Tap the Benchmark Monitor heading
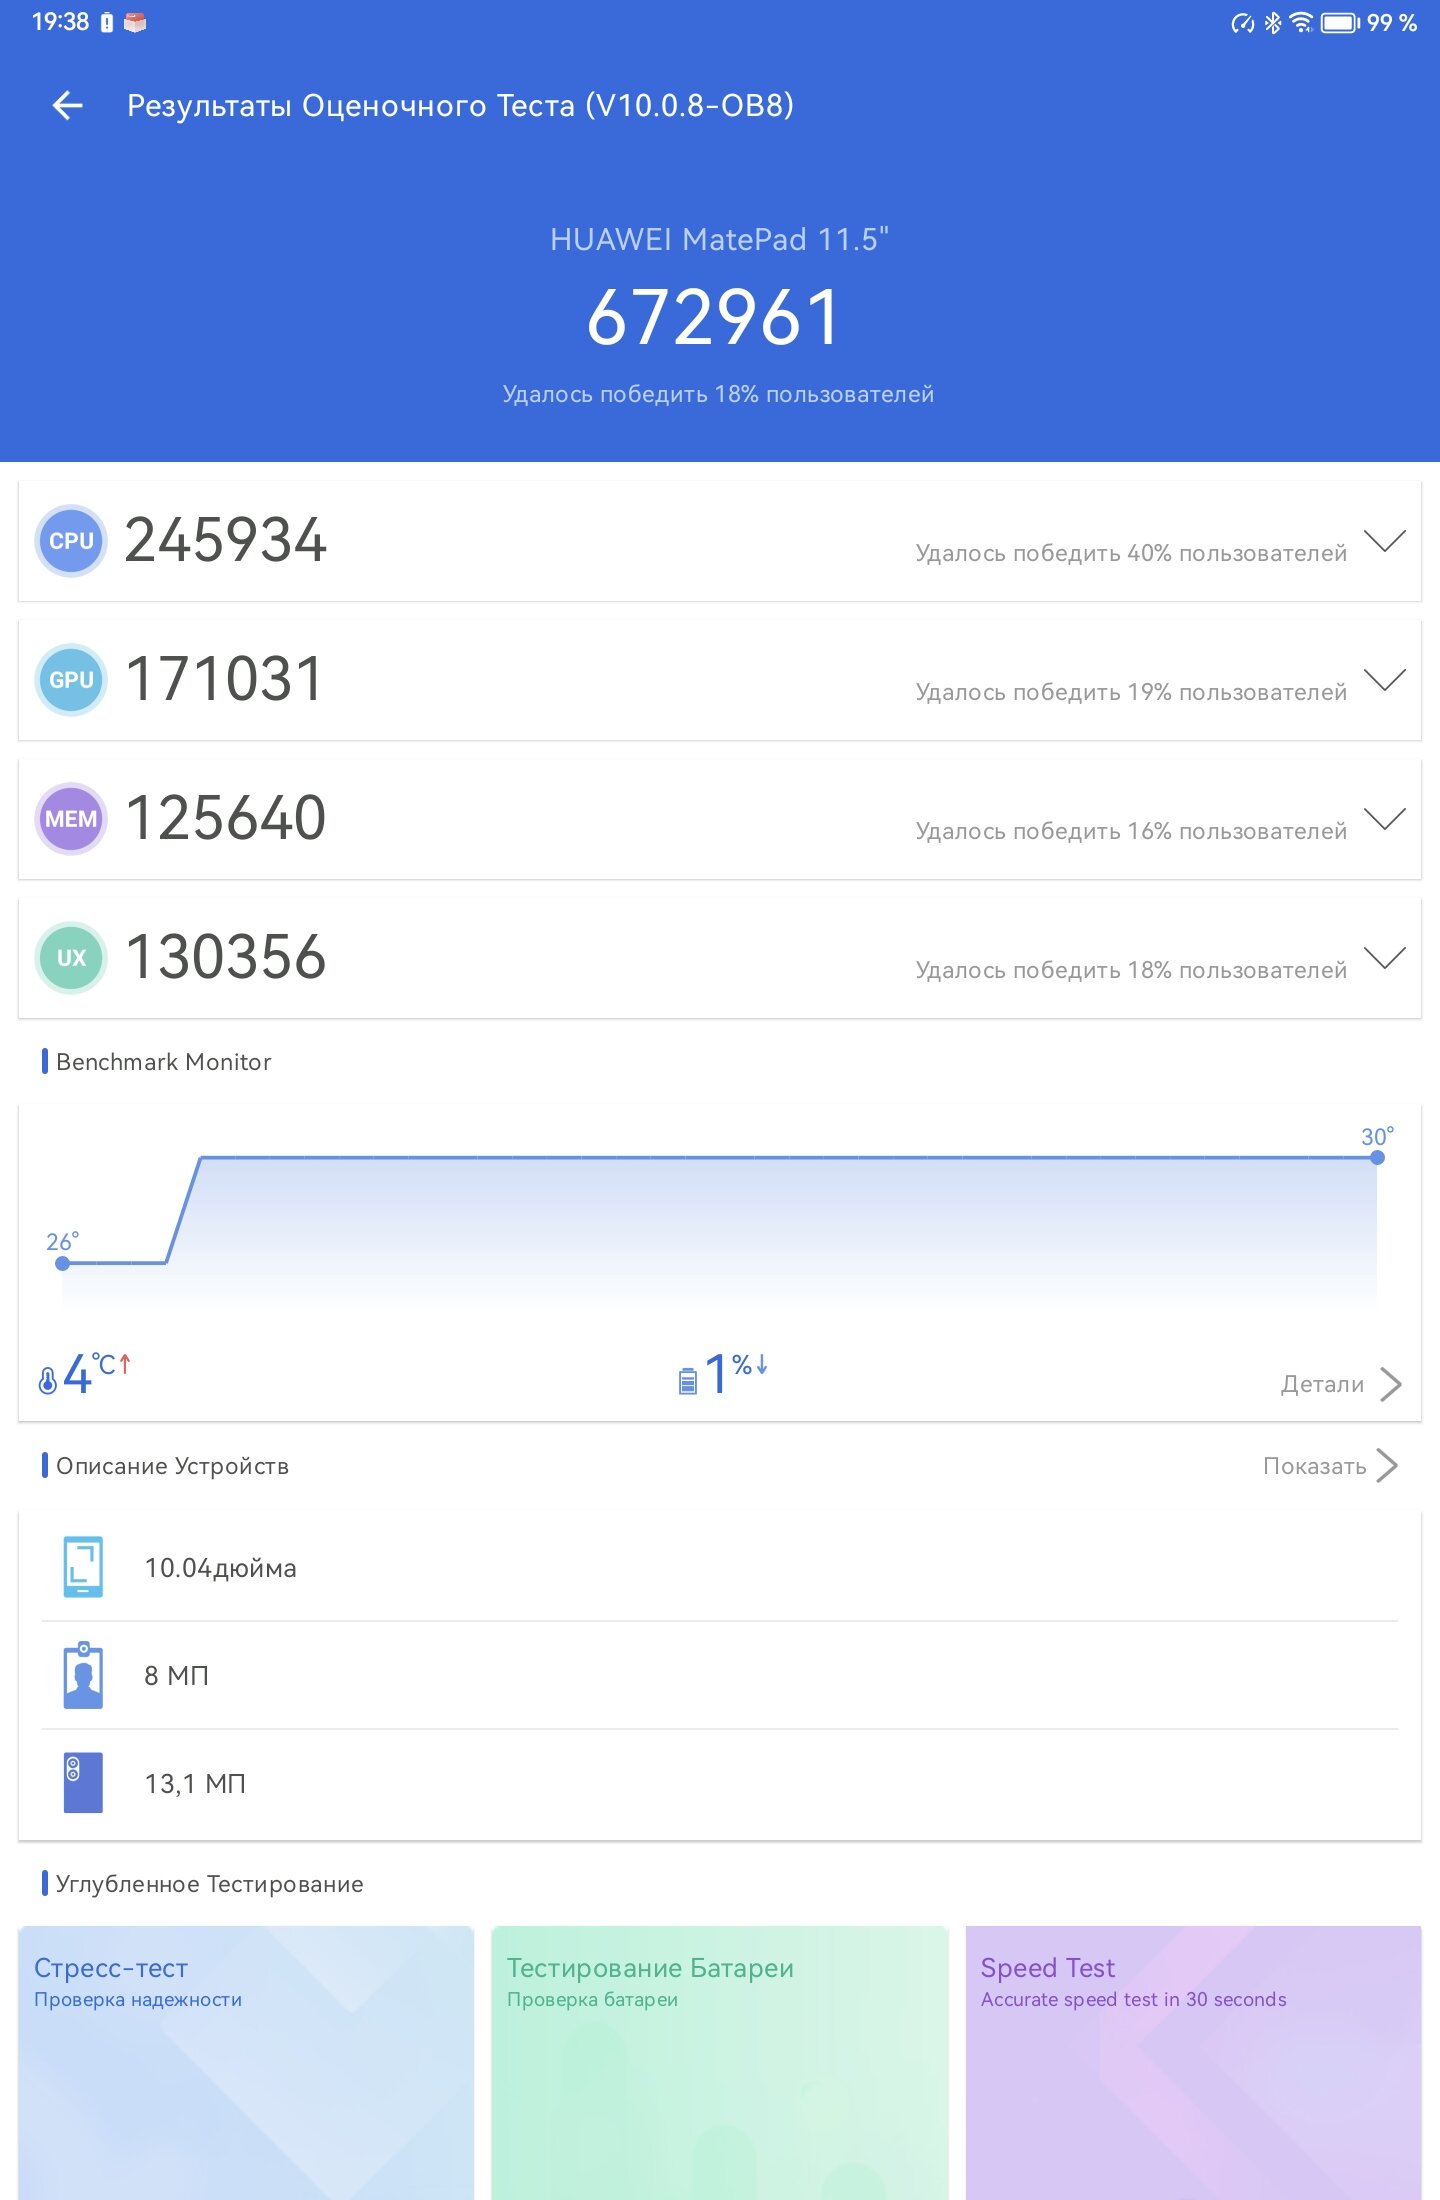The height and width of the screenshot is (2200, 1440). click(163, 1062)
